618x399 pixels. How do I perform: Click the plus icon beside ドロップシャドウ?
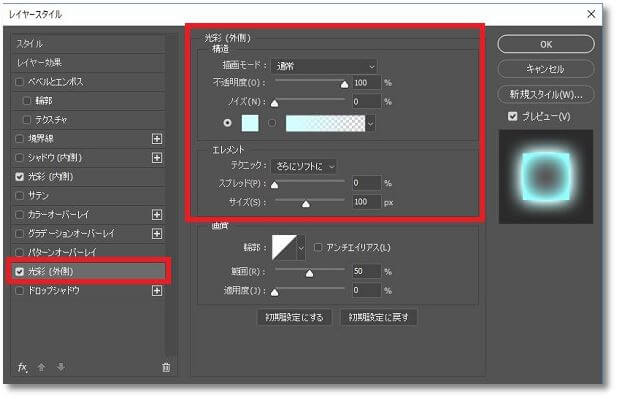click(x=157, y=291)
